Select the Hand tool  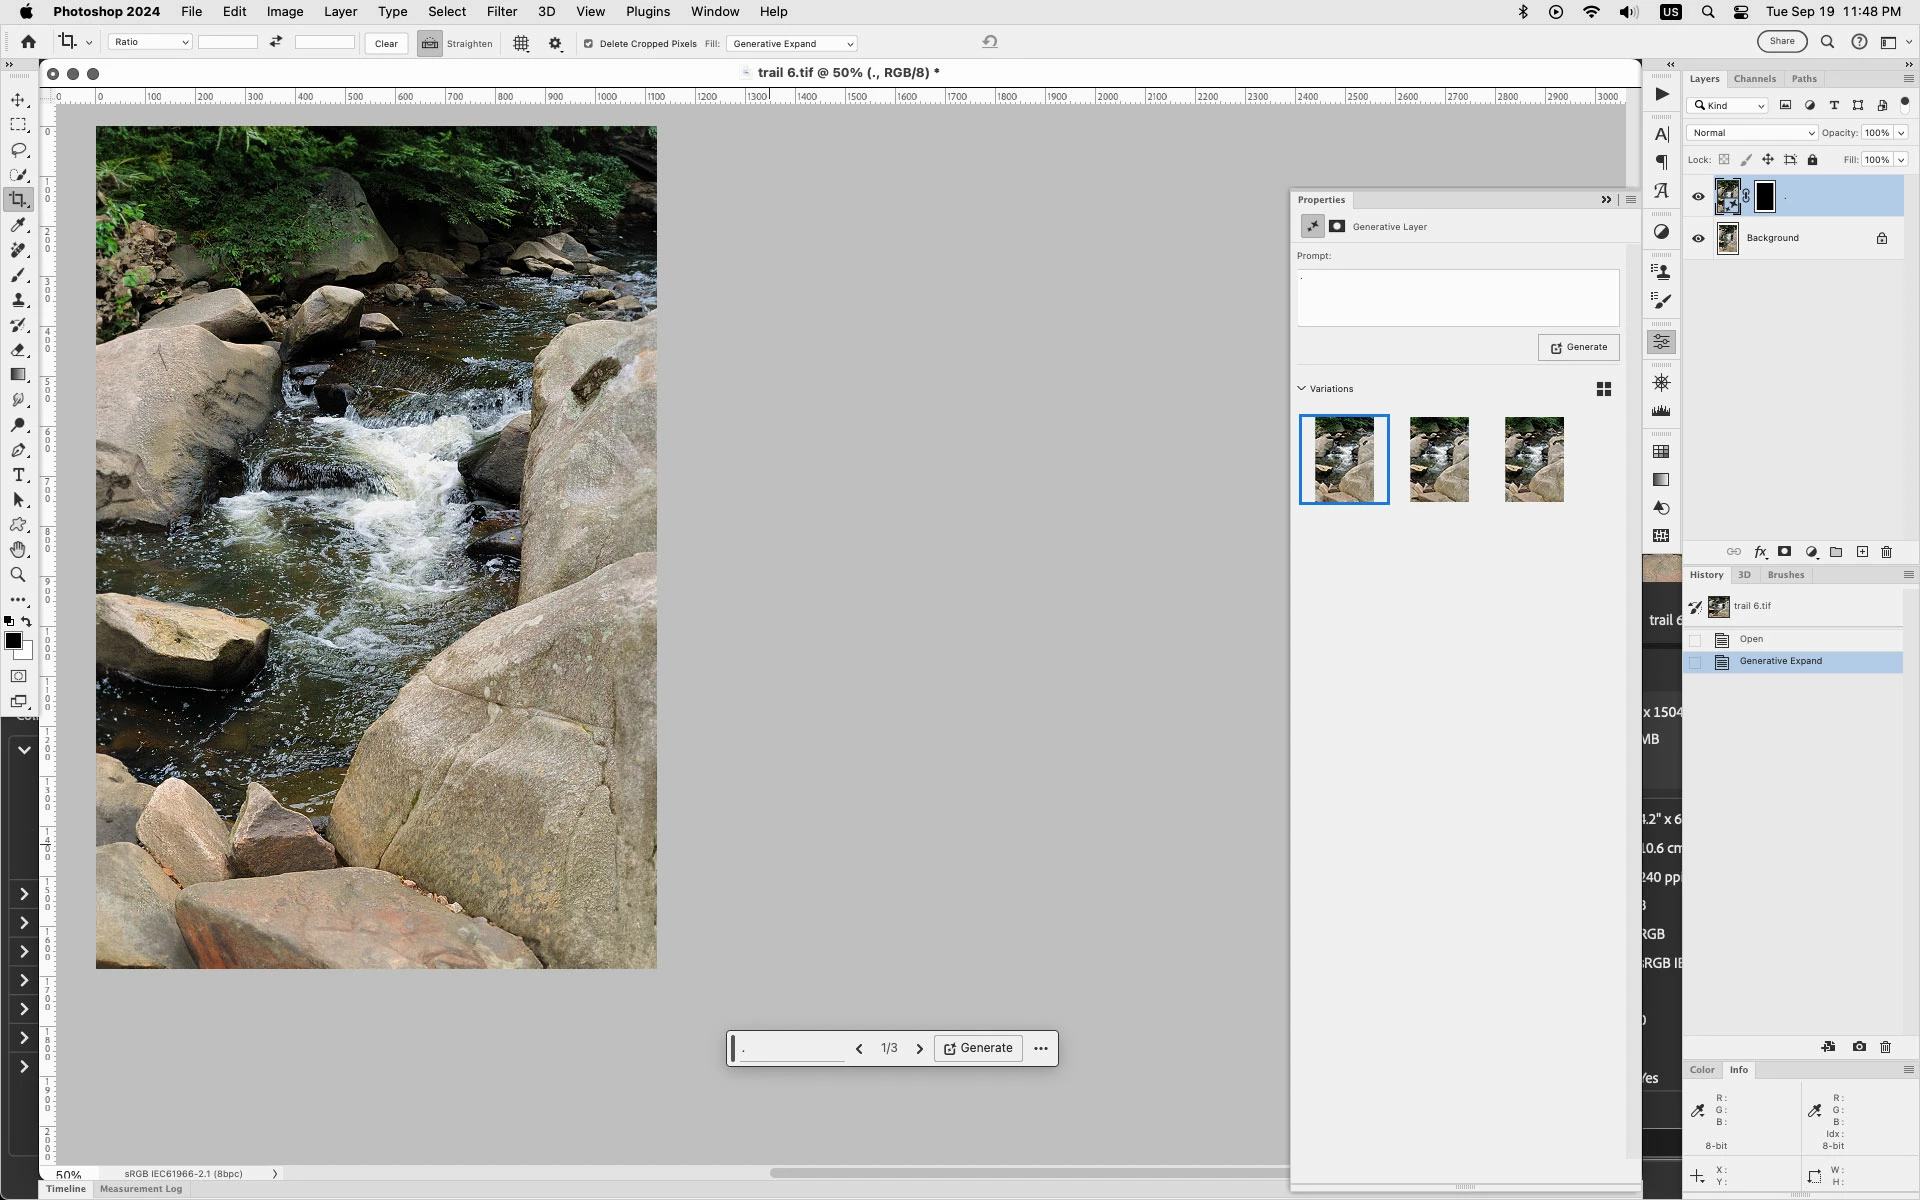(x=18, y=550)
